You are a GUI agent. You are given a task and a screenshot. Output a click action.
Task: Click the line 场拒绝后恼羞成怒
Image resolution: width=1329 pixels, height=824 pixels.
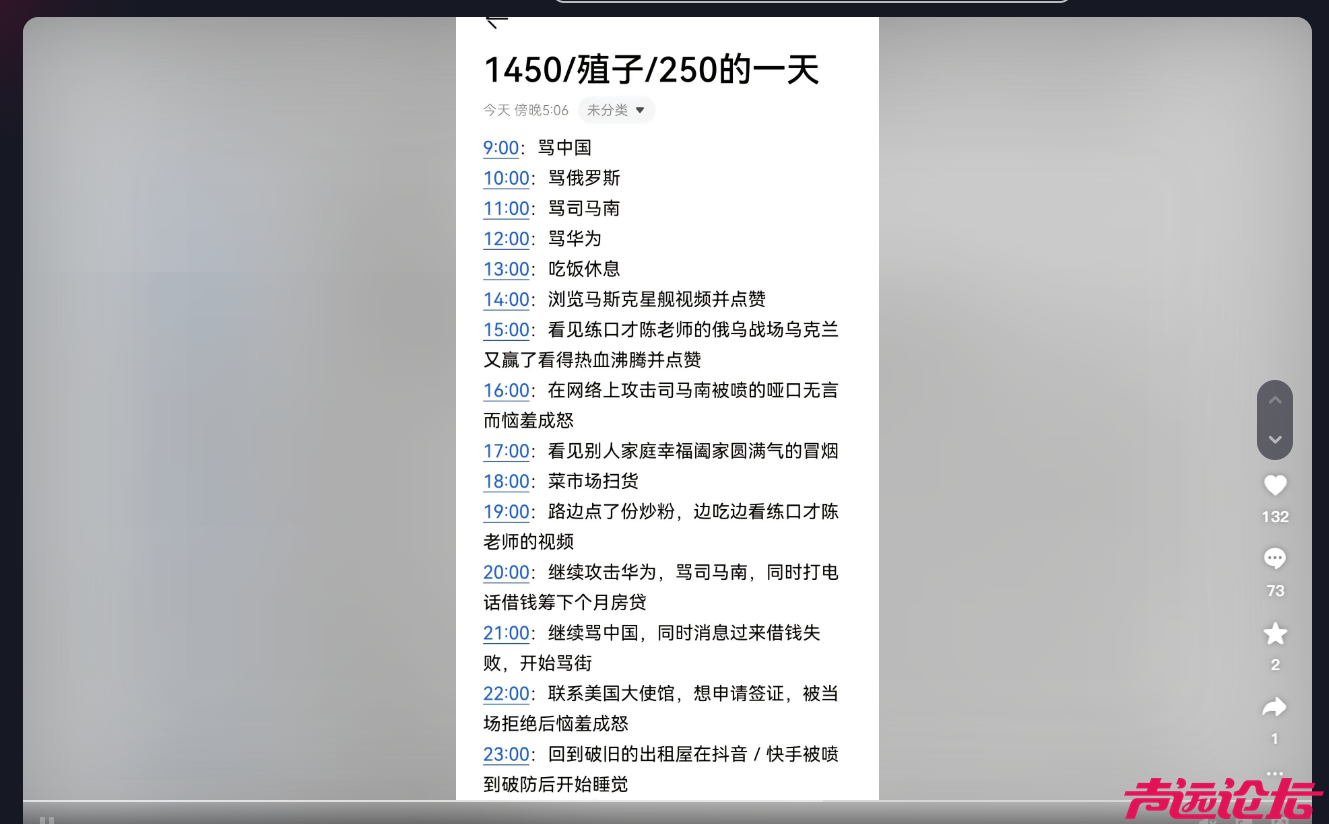point(556,723)
